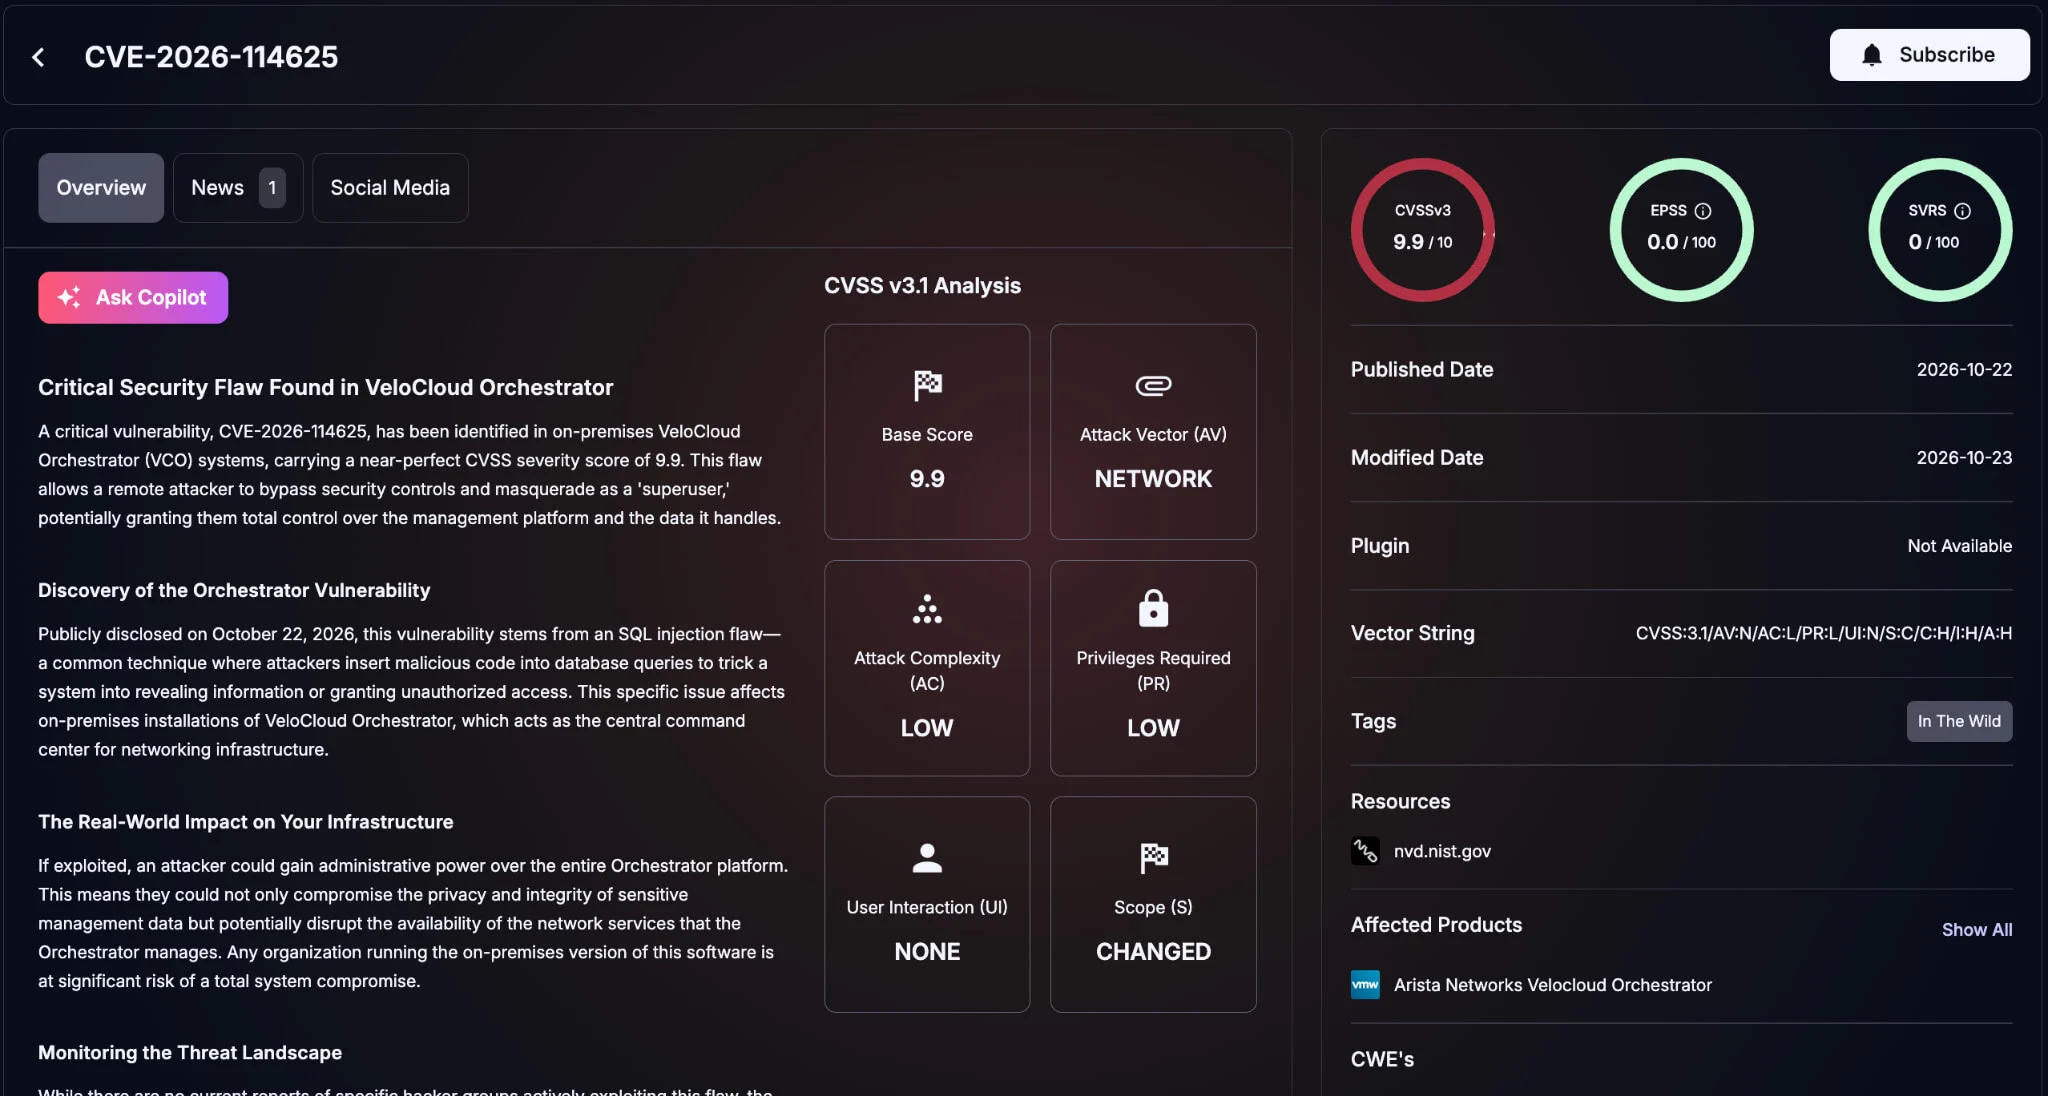Click the In The Wild tag
Screen dimensions: 2048x1096
(1959, 721)
